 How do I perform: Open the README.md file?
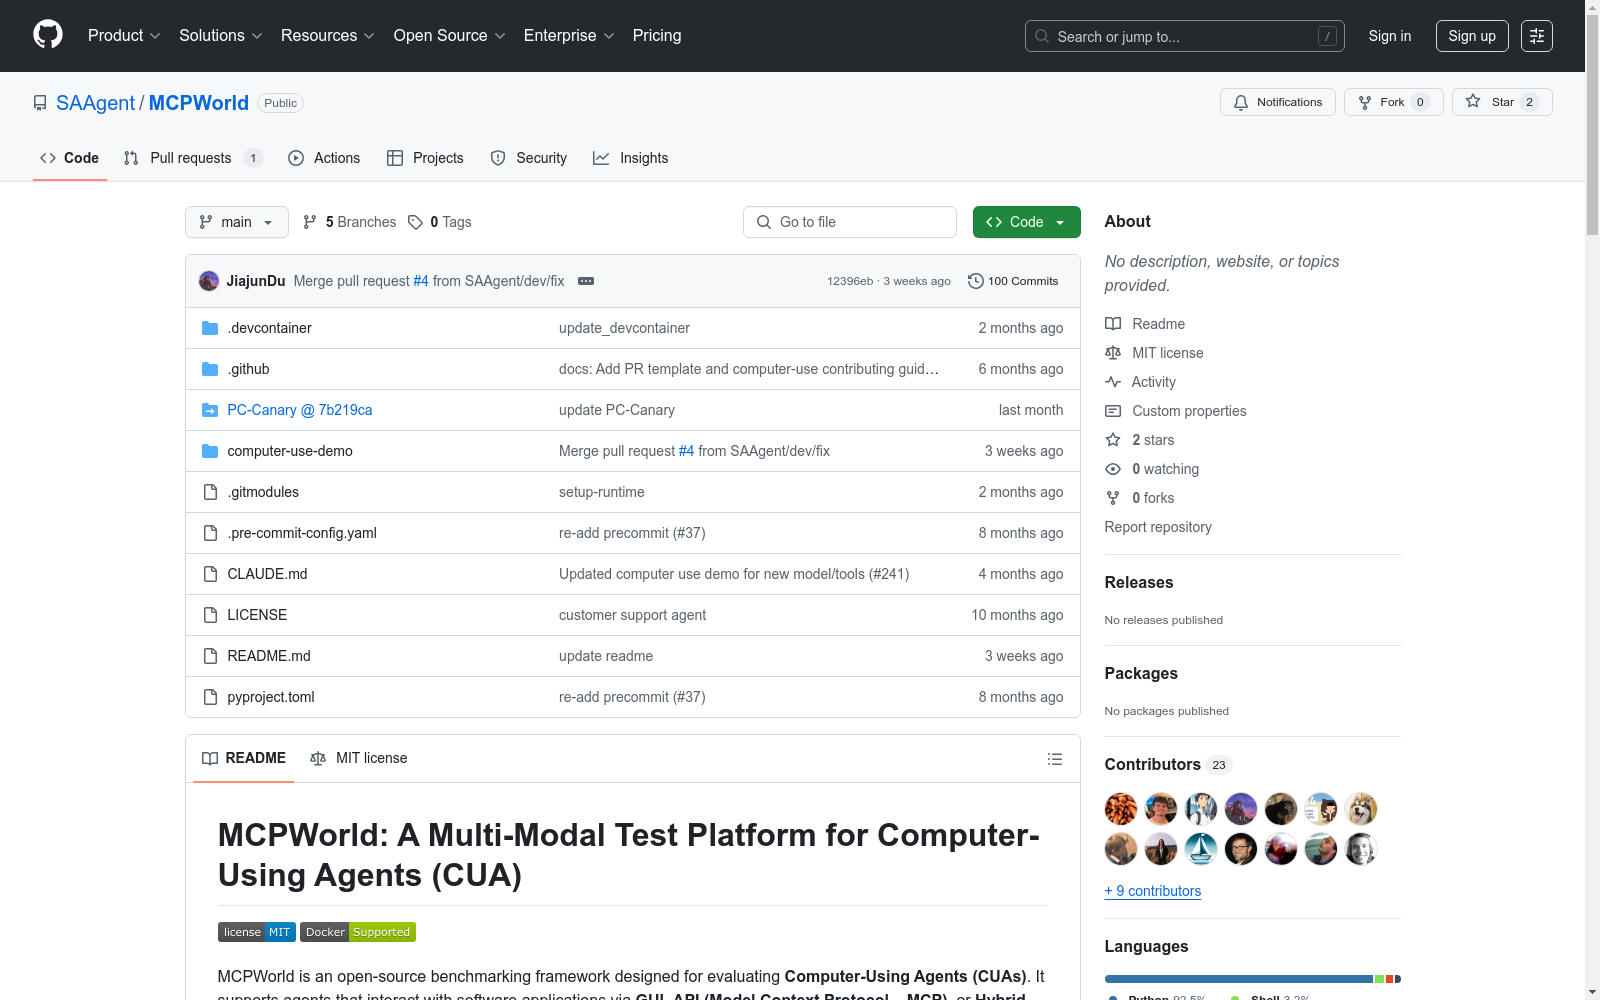tap(269, 656)
